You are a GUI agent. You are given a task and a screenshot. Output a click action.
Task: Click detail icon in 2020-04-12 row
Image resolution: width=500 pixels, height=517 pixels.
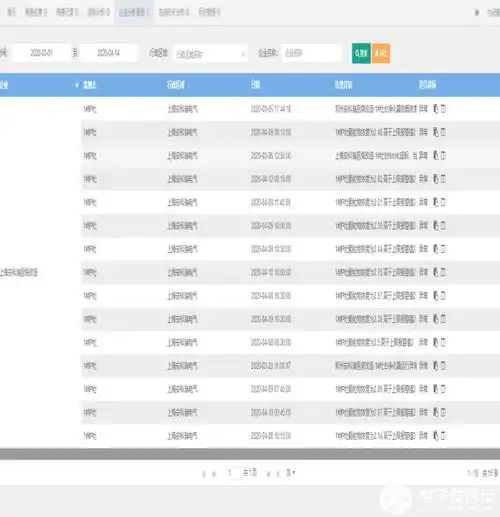[x=443, y=179]
